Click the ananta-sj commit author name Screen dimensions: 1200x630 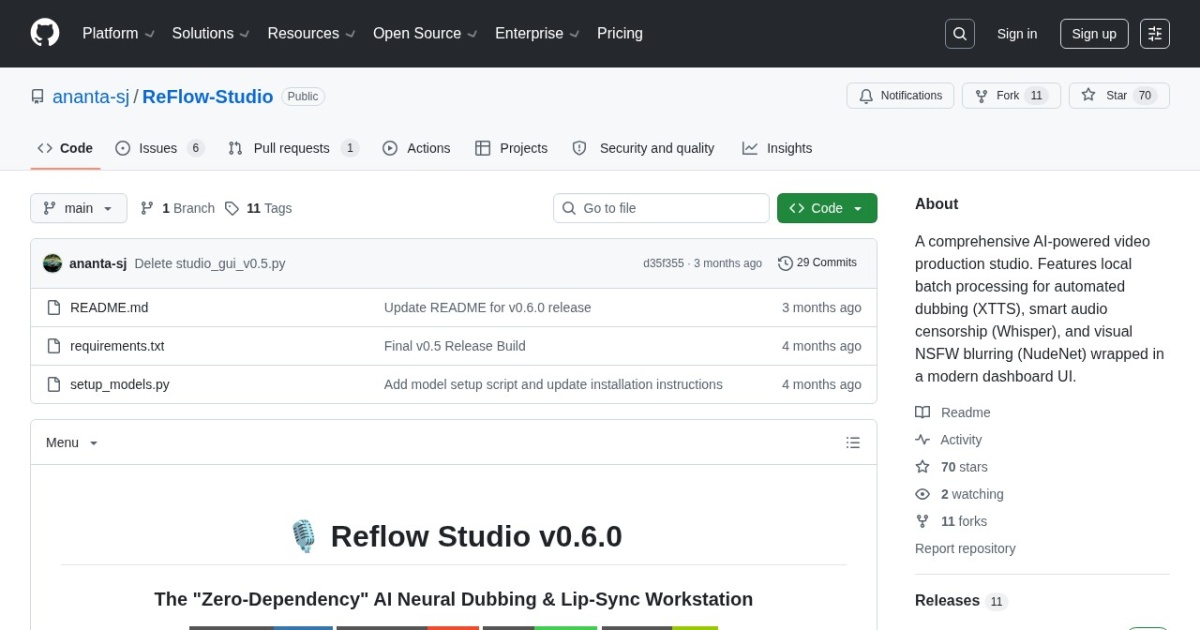[x=98, y=263]
